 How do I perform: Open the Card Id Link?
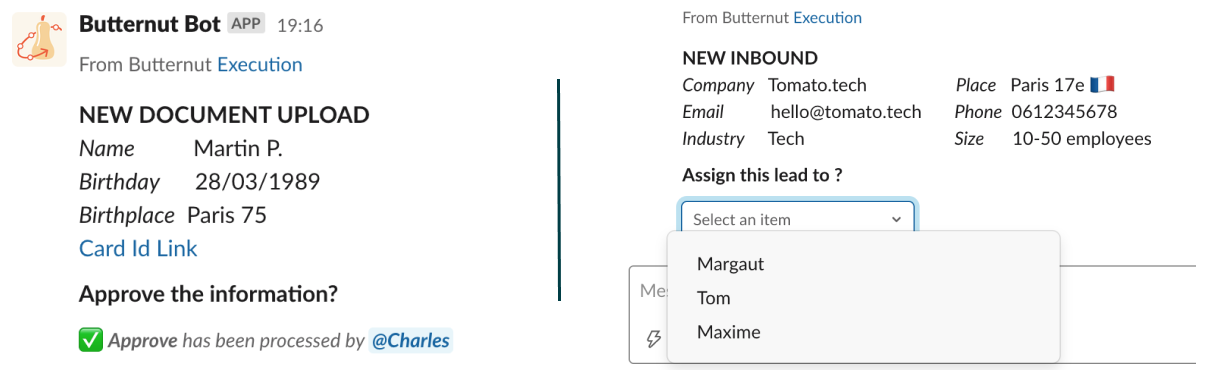[138, 249]
